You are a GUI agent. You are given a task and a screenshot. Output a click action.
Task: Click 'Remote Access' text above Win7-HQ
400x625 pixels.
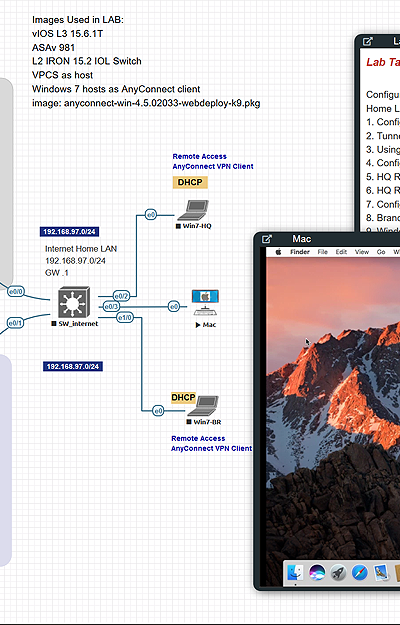pos(200,156)
